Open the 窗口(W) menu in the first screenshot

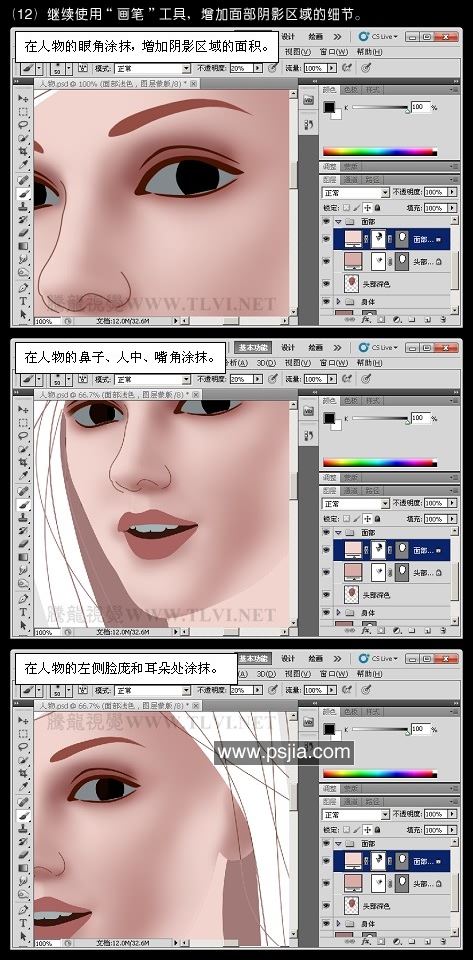coord(333,52)
